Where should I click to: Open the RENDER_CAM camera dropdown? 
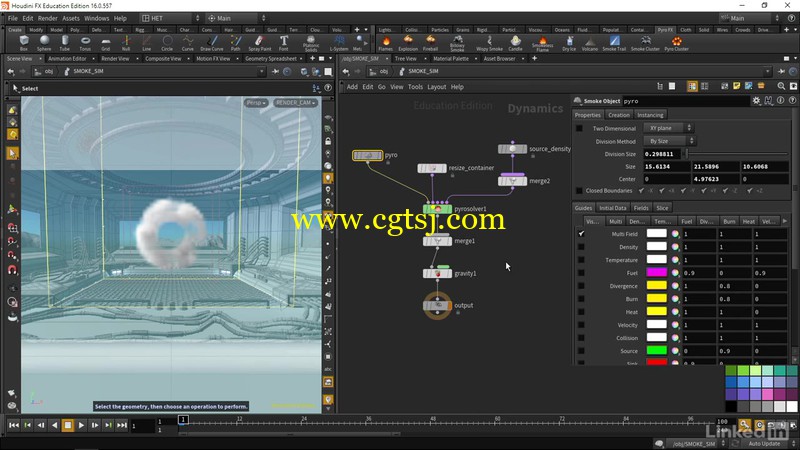[x=295, y=103]
